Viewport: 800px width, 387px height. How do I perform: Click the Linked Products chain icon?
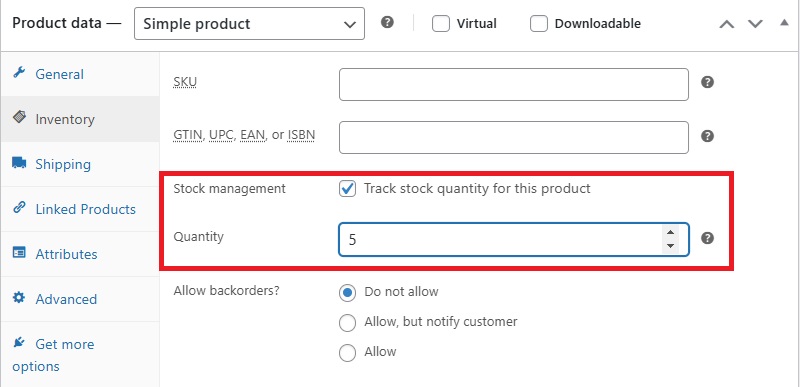[19, 208]
